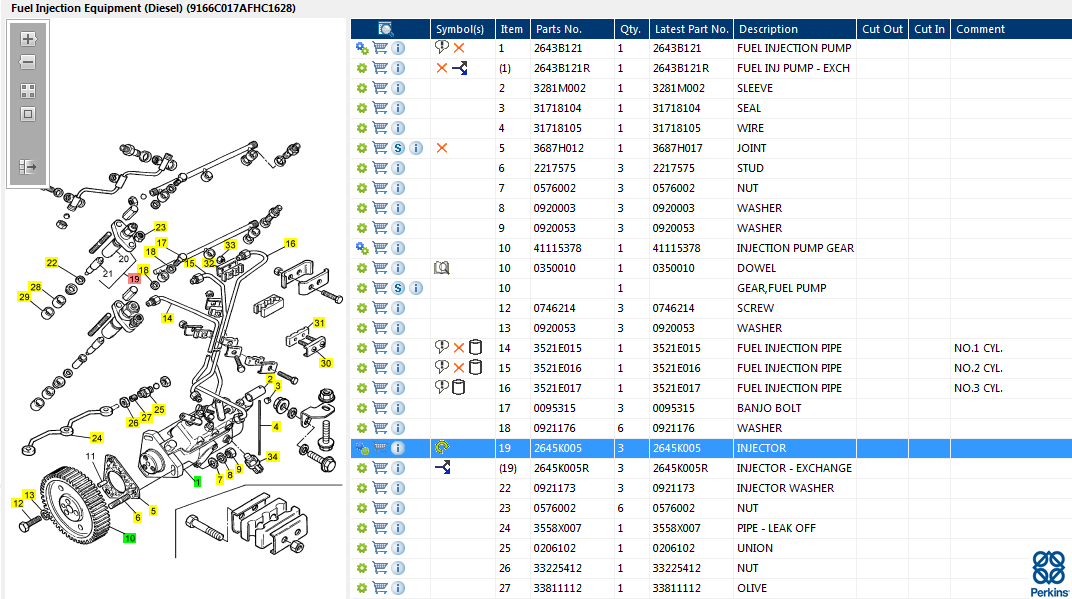Sort by the Item column header
1072x599 pixels.
click(511, 29)
